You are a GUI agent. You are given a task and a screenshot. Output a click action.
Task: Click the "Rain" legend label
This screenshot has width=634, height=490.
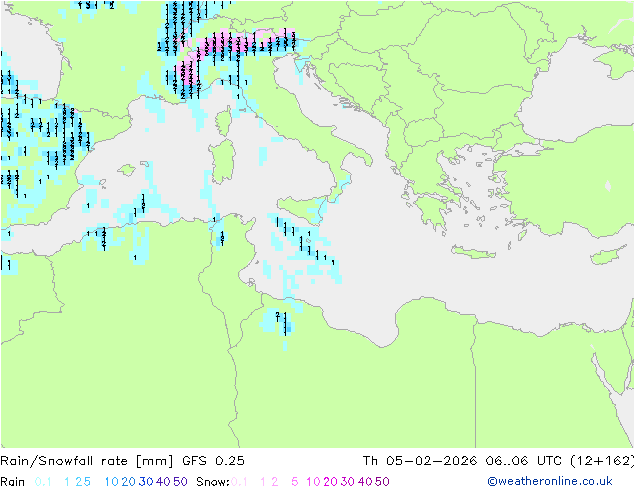13,482
